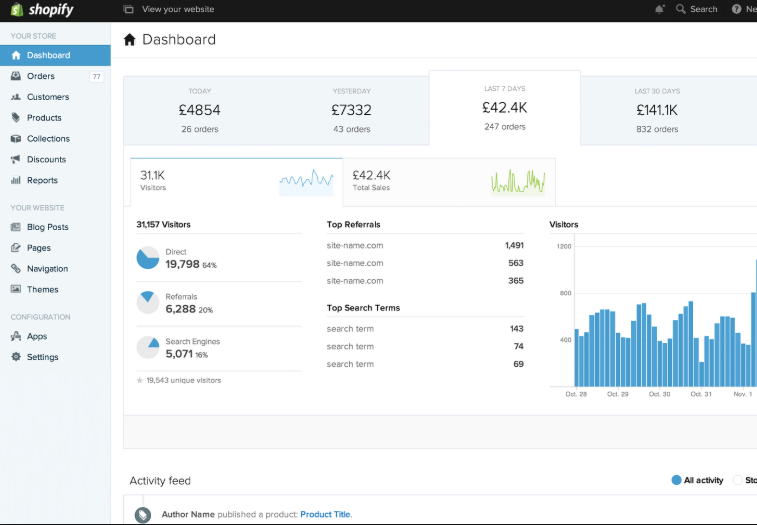Viewport: 757px width, 525px height.
Task: Click the Products tag icon
Action: [x=16, y=117]
